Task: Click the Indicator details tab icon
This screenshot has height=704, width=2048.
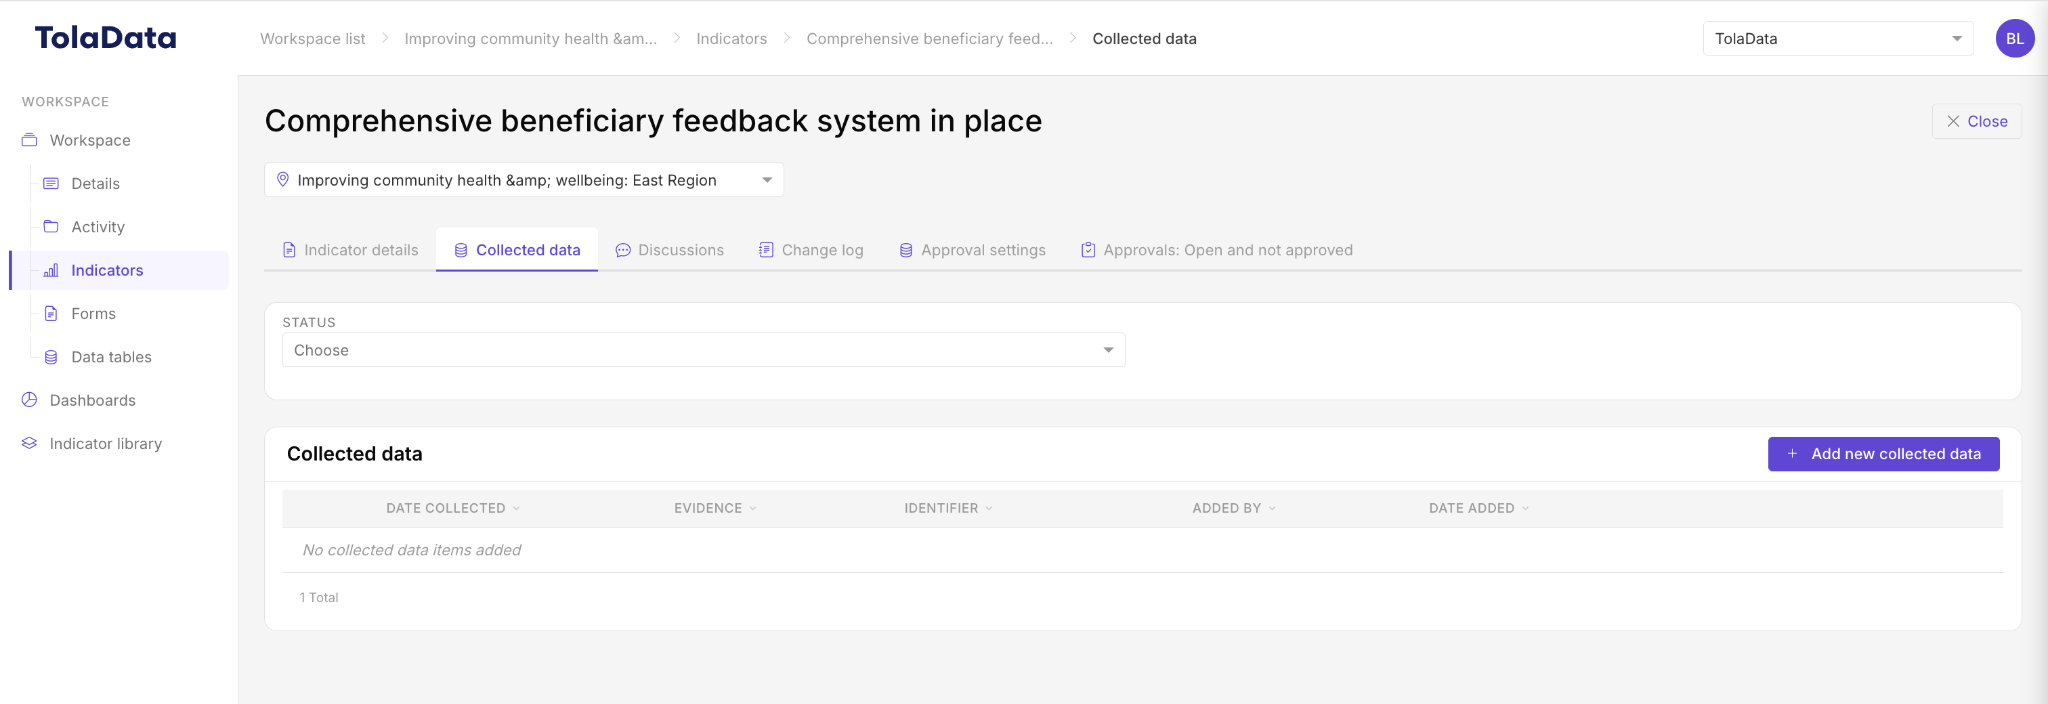Action: click(289, 250)
